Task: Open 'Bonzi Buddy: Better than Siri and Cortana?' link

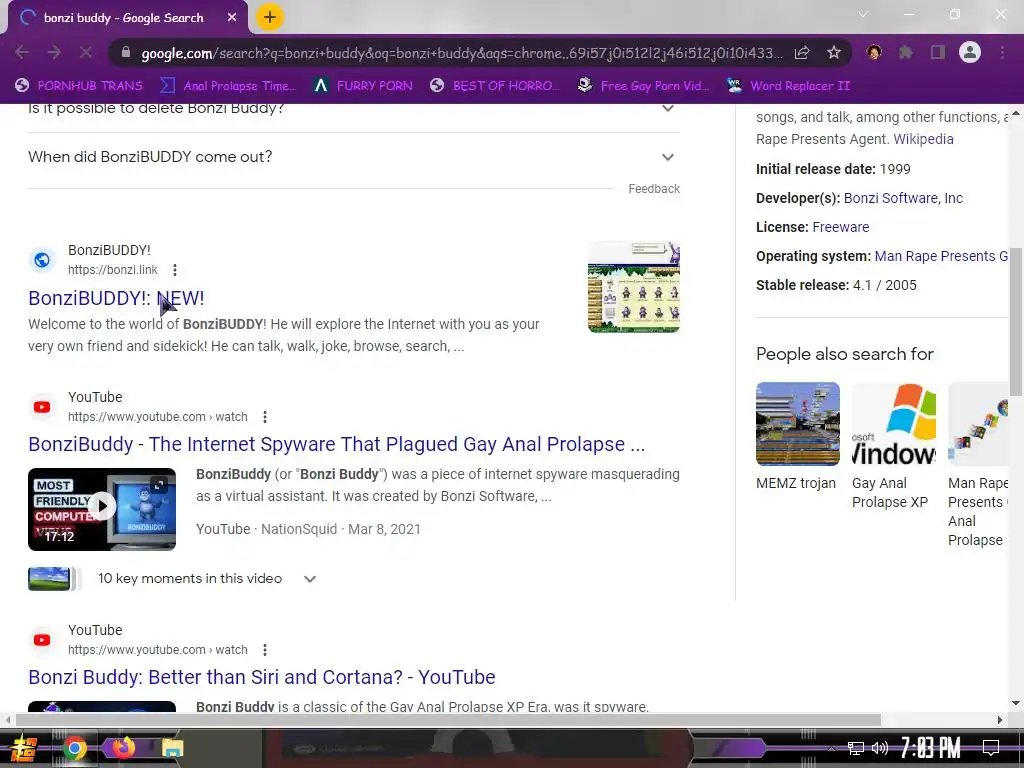Action: click(261, 677)
